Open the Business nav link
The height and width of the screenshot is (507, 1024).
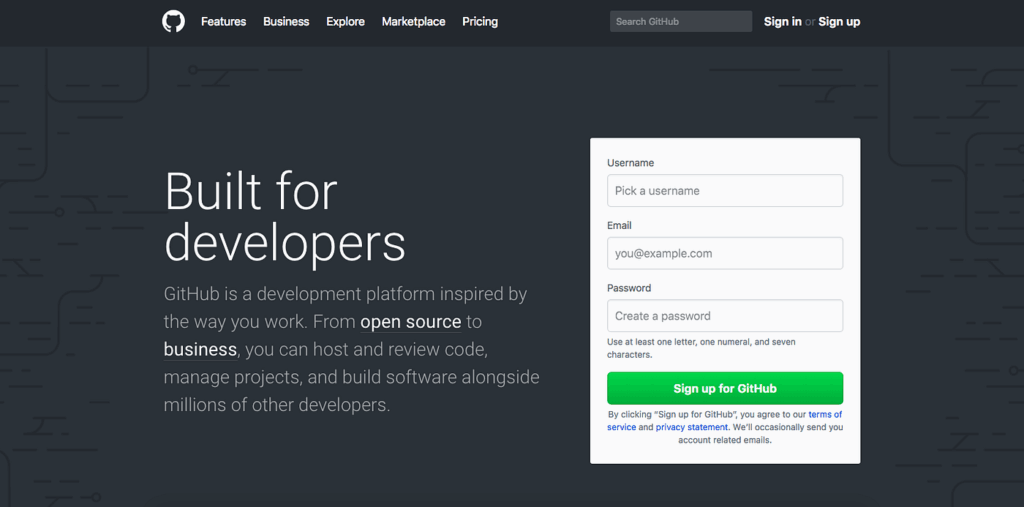click(x=286, y=22)
